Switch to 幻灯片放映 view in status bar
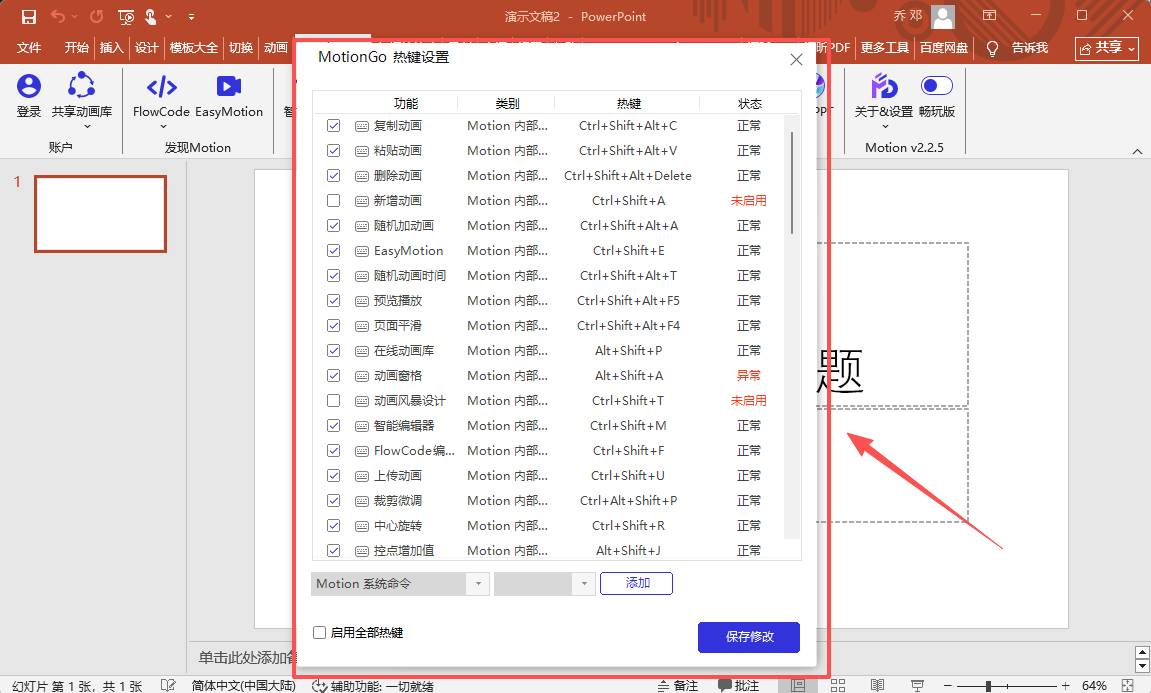The image size is (1151, 693). 916,686
